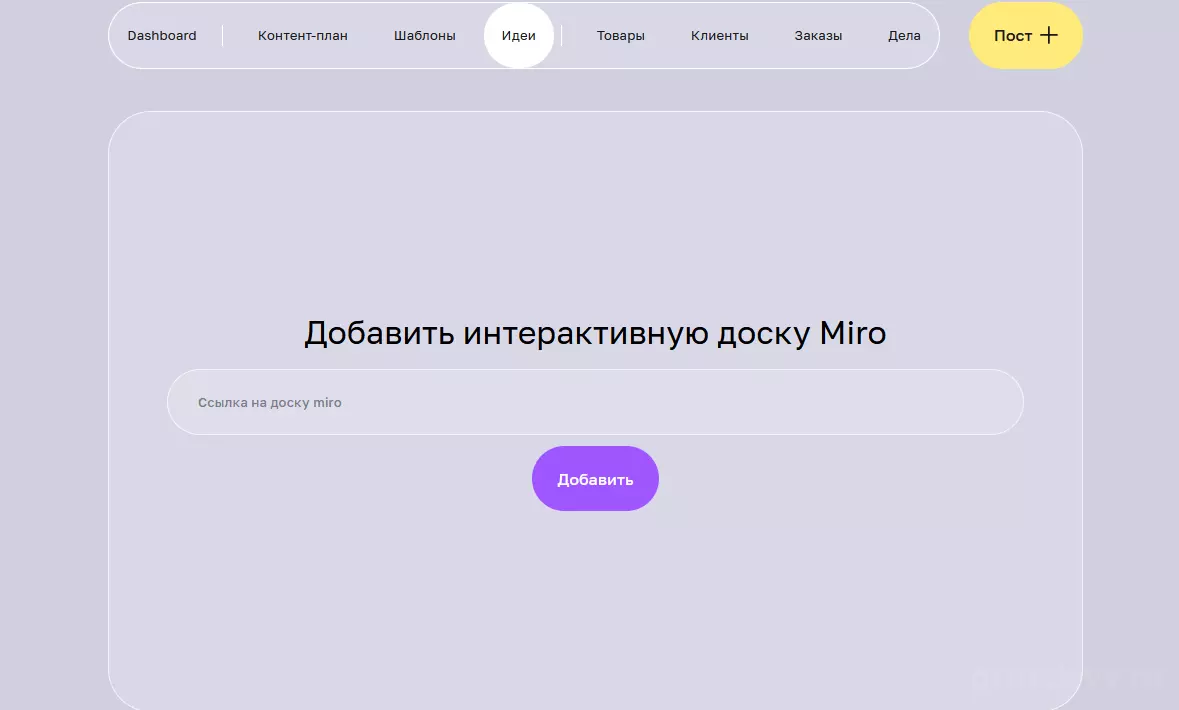Click the Добавить интерактивную доску Miro heading
The width and height of the screenshot is (1179, 710).
point(595,333)
